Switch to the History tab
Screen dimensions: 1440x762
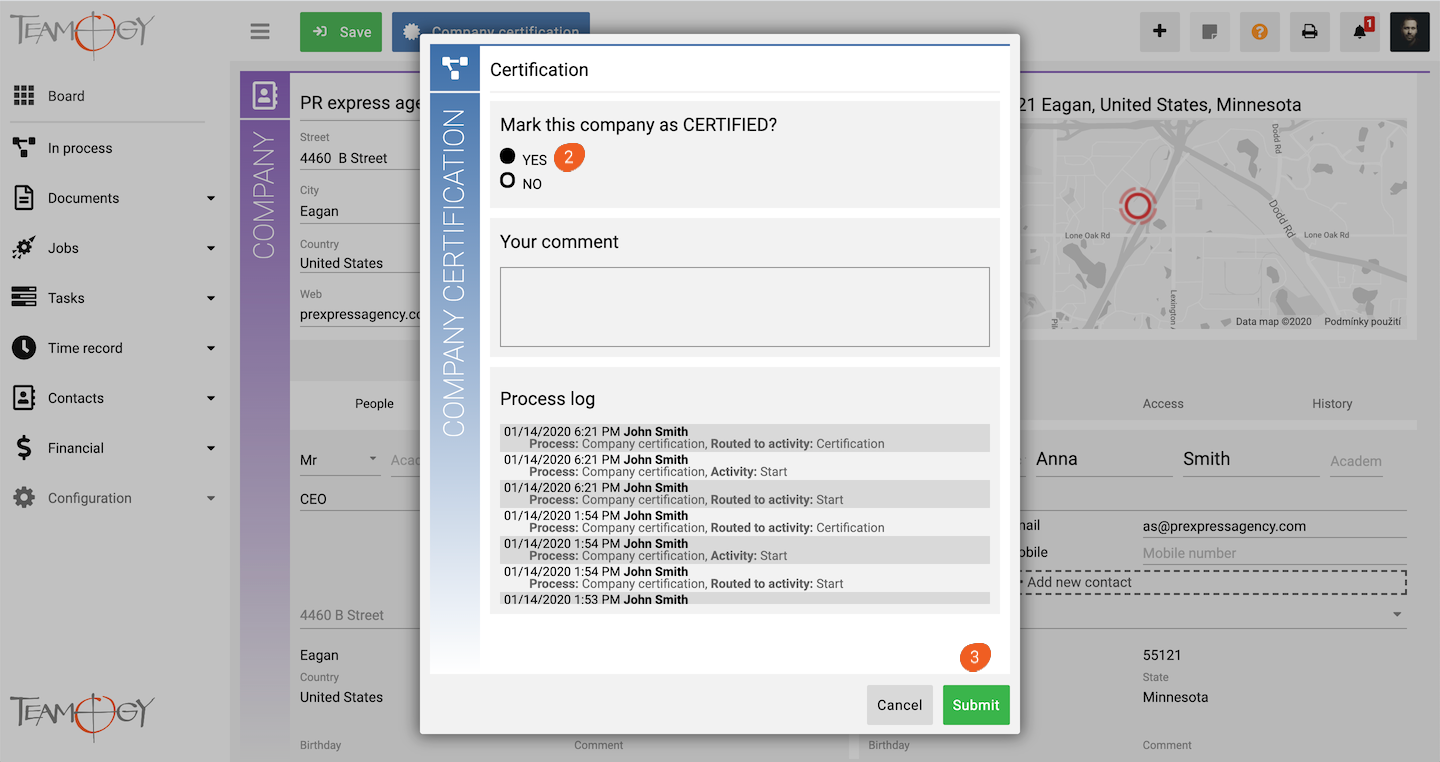[1332, 404]
